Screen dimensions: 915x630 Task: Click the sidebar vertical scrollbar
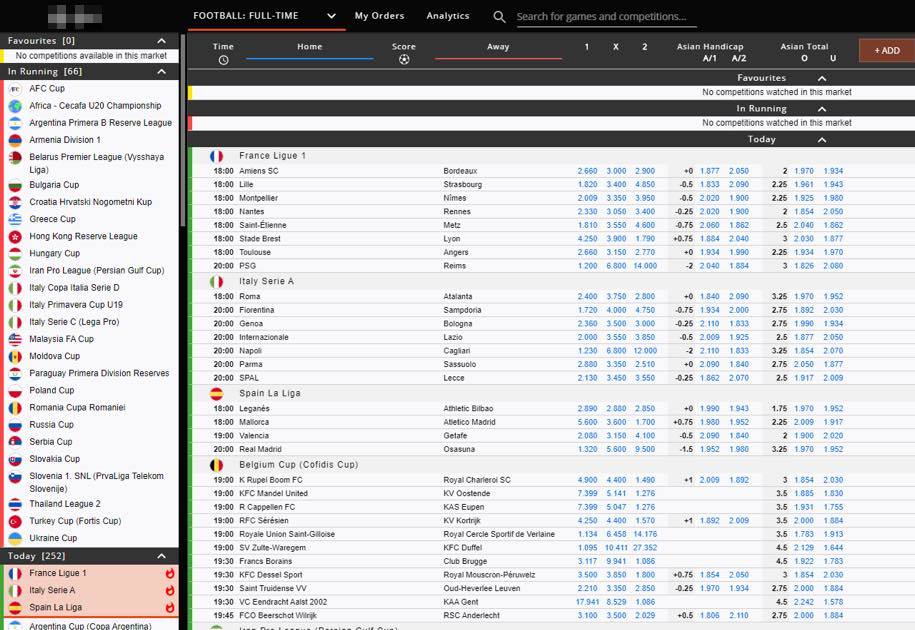183,131
